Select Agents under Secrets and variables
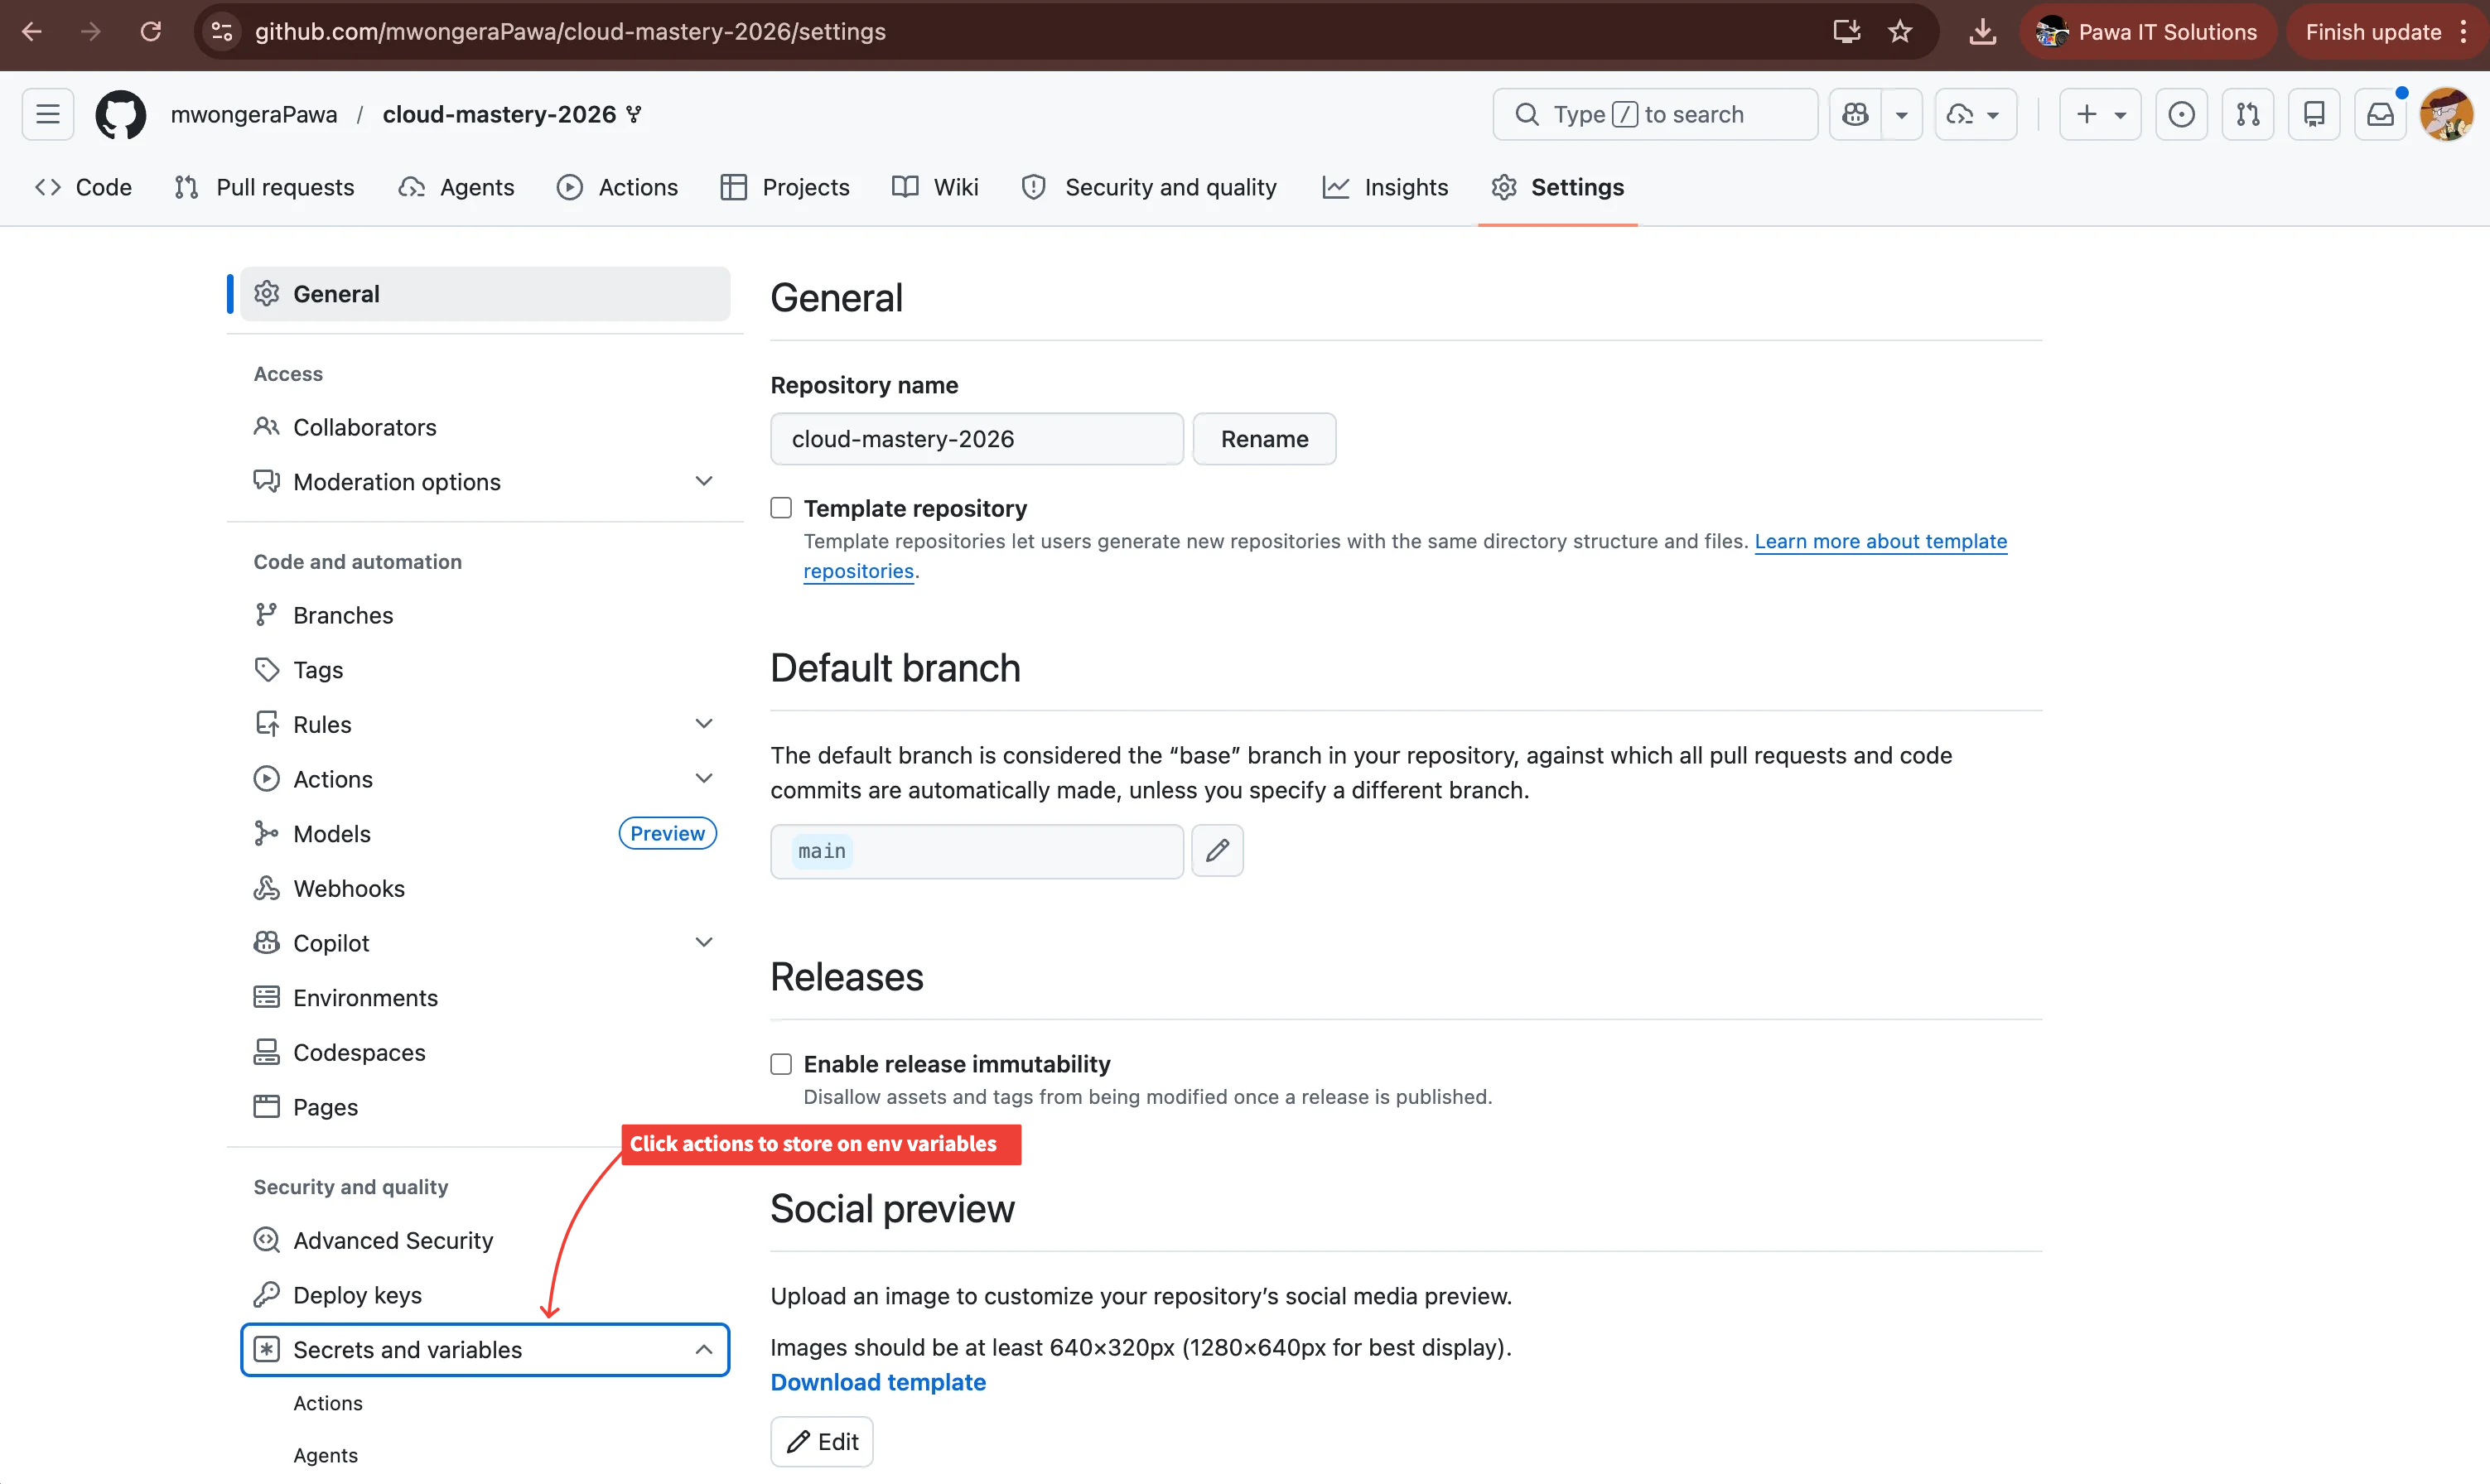Screen dimensions: 2490x1484 [325, 1455]
